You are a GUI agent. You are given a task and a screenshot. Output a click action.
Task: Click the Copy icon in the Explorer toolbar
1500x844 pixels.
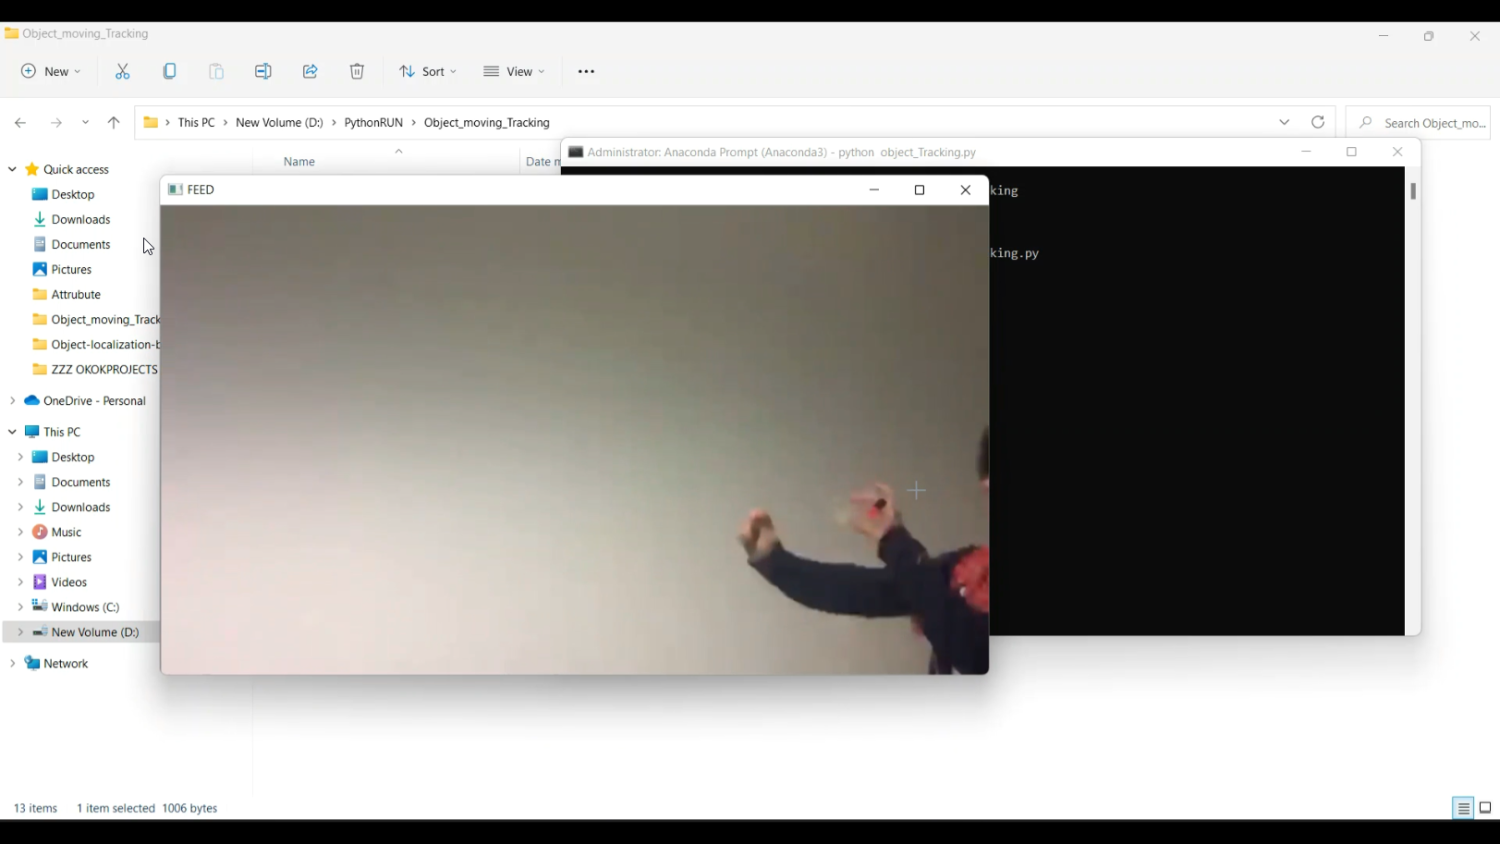point(170,72)
